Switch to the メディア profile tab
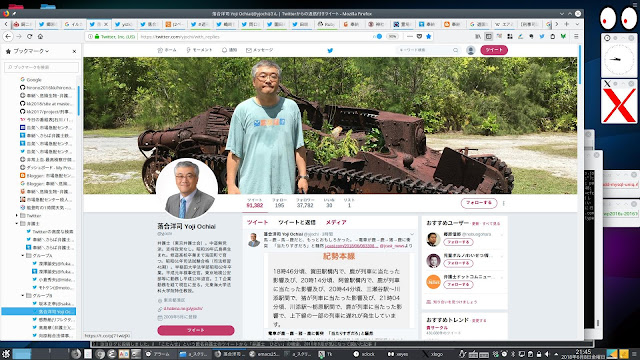The width and height of the screenshot is (640, 360). point(336,222)
